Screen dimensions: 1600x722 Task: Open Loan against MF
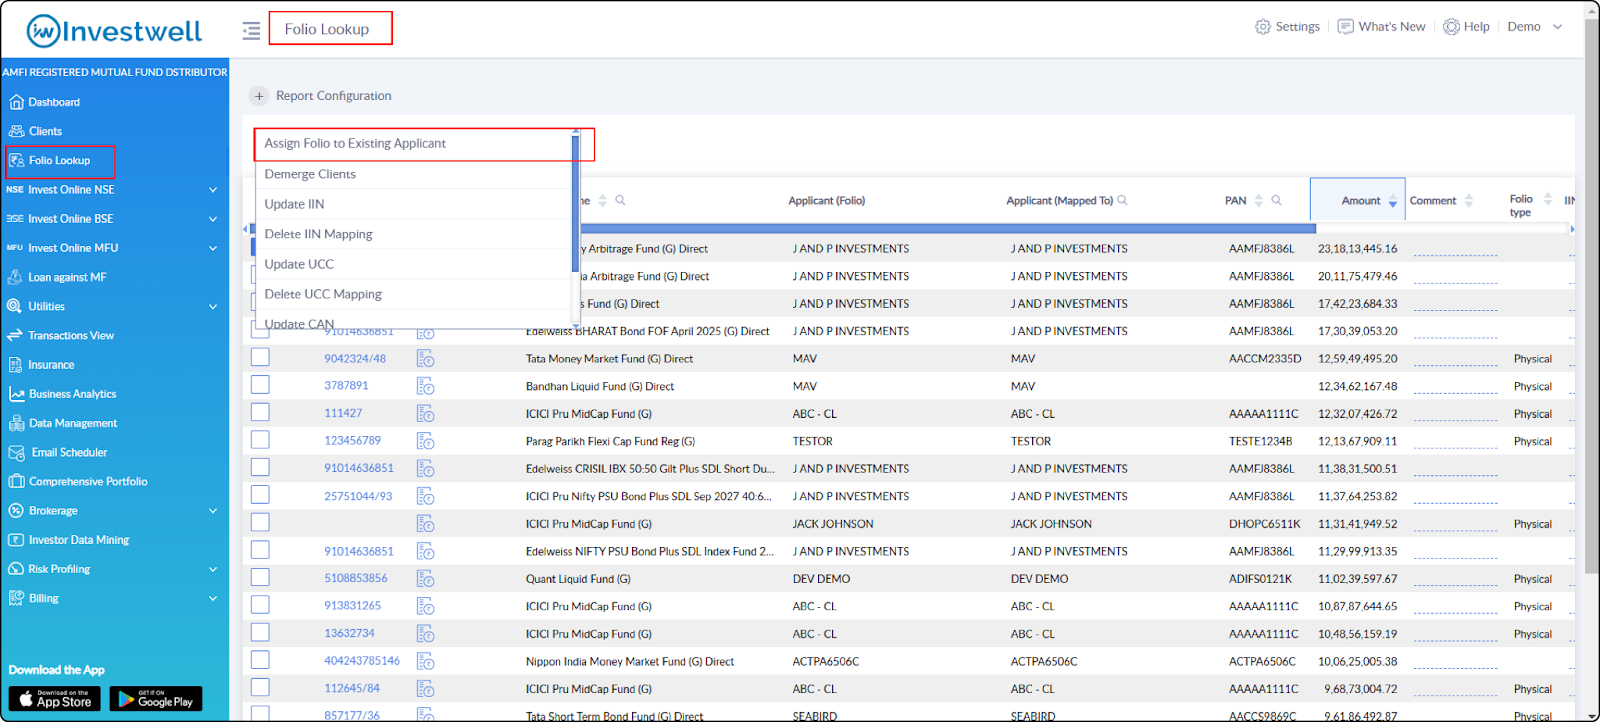point(57,277)
